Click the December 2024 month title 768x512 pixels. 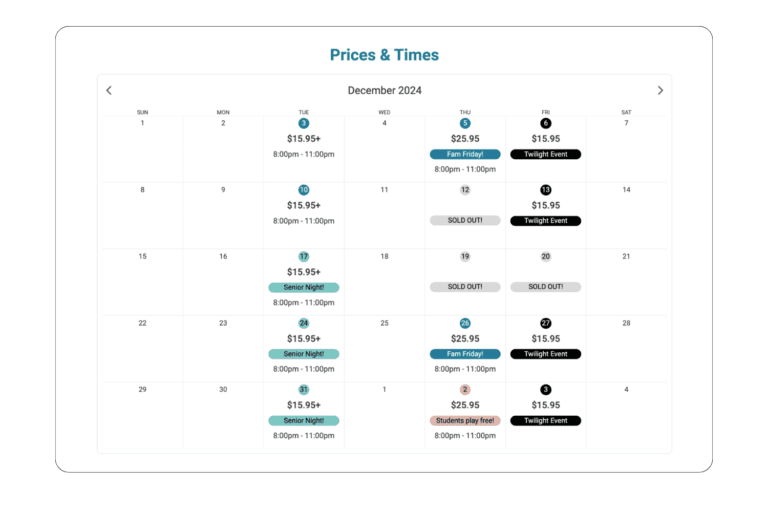point(384,90)
